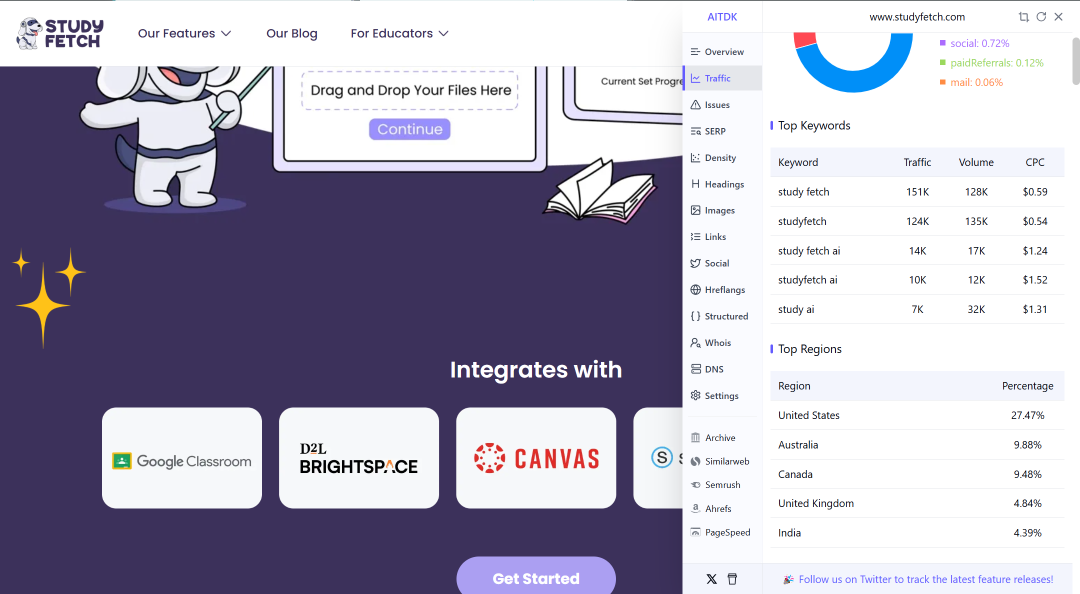Select the Canvas integration card

click(536, 458)
